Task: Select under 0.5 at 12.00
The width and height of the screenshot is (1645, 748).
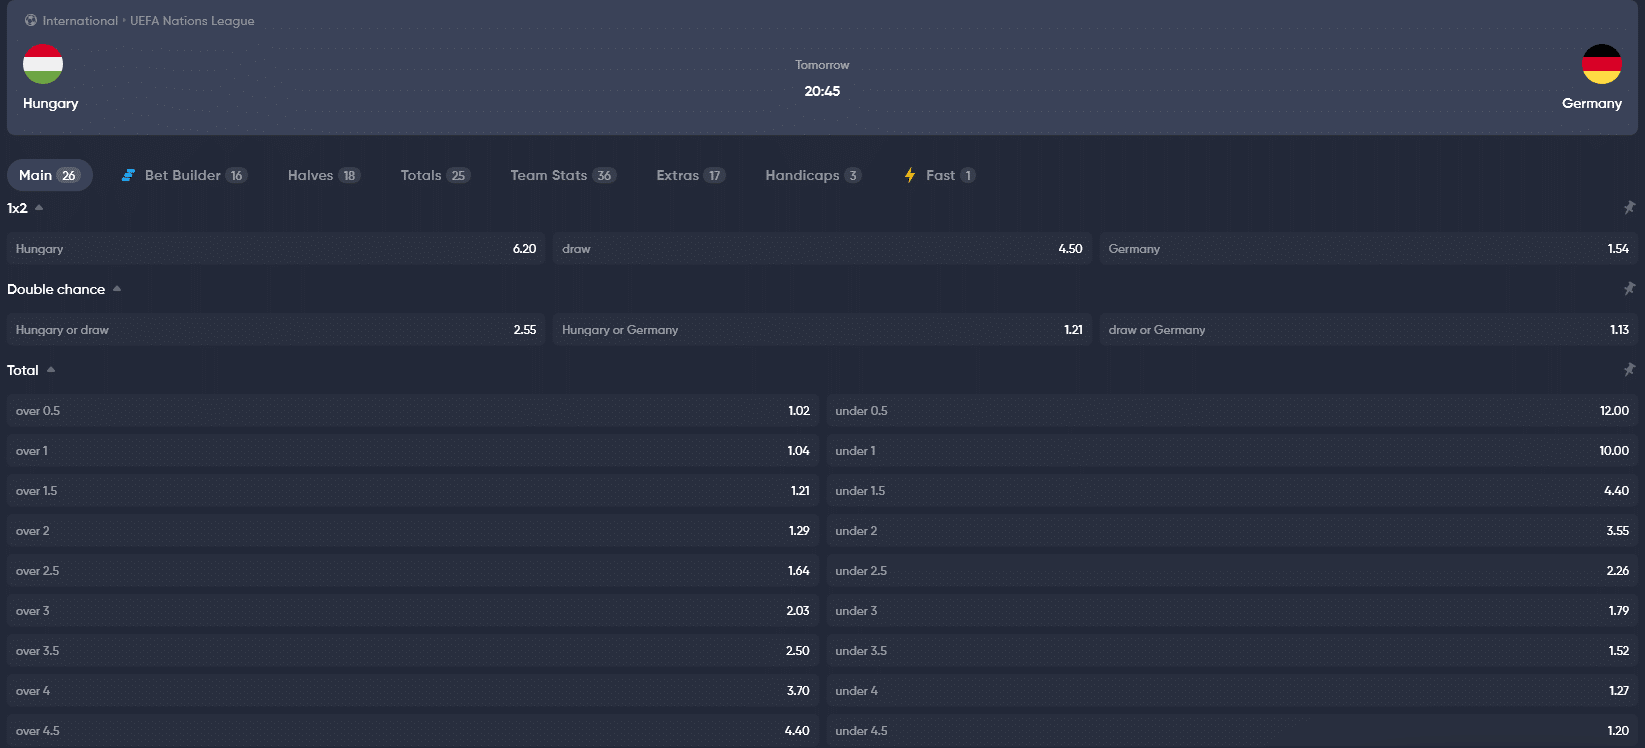Action: pos(1232,411)
